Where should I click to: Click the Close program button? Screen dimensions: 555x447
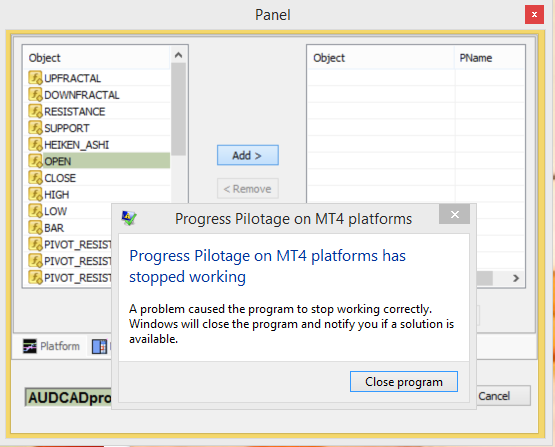[x=404, y=382]
